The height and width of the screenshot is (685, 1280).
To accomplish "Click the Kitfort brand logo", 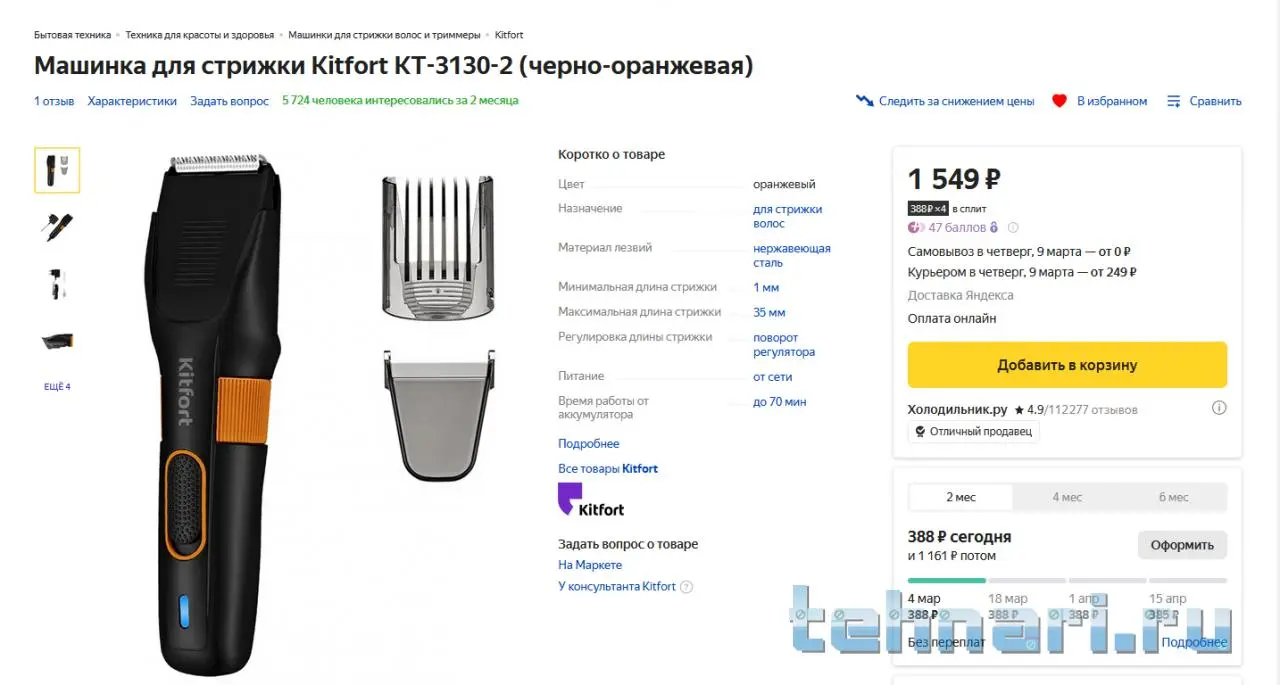I will (590, 500).
